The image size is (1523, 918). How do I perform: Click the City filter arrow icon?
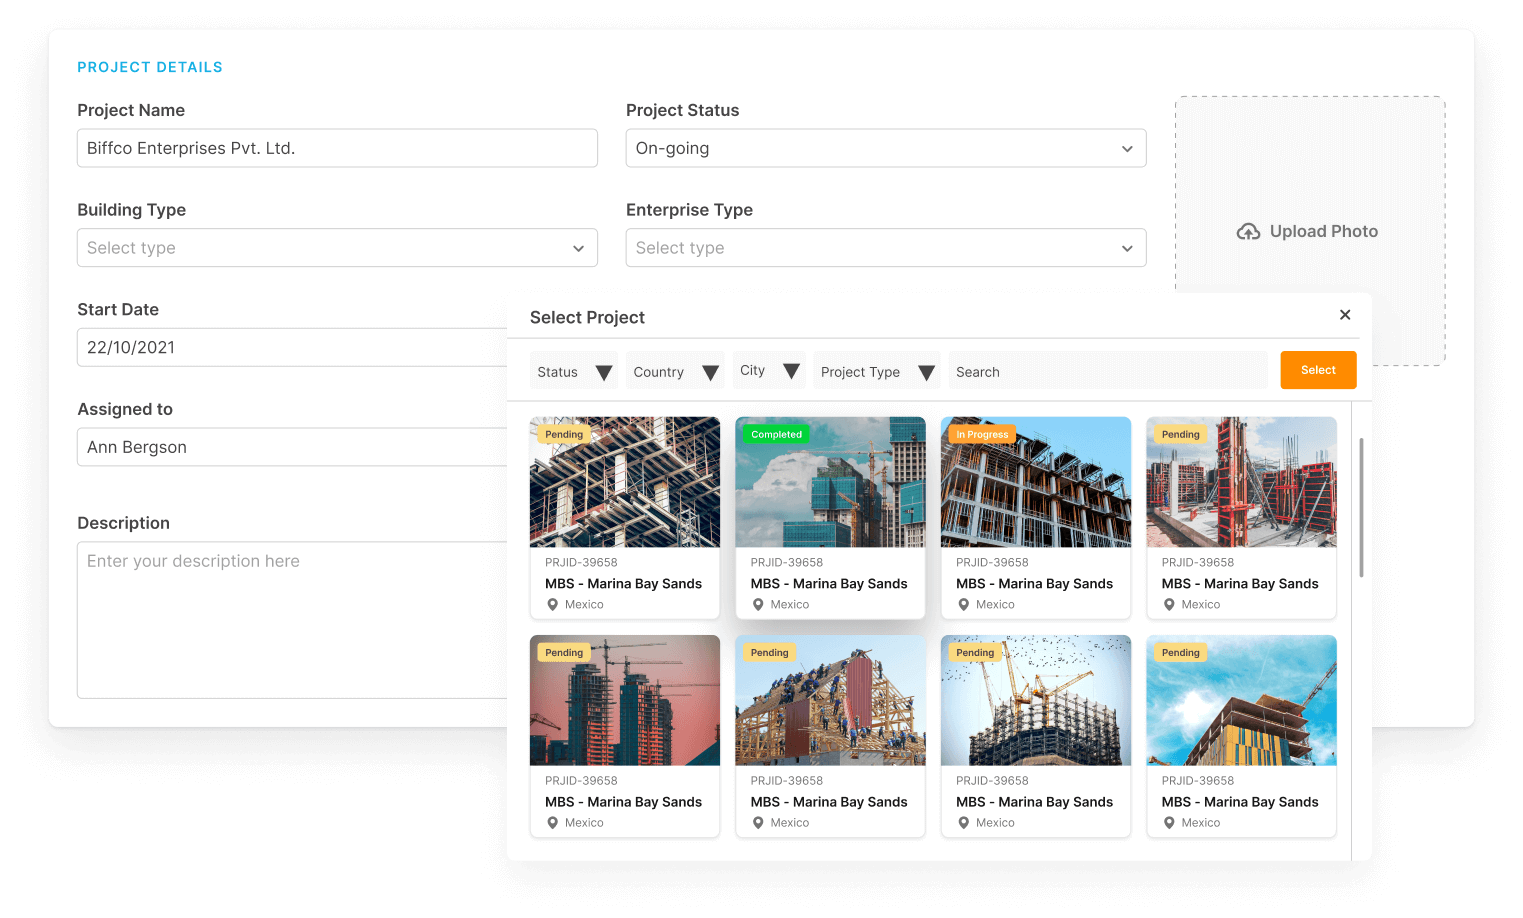click(x=791, y=371)
